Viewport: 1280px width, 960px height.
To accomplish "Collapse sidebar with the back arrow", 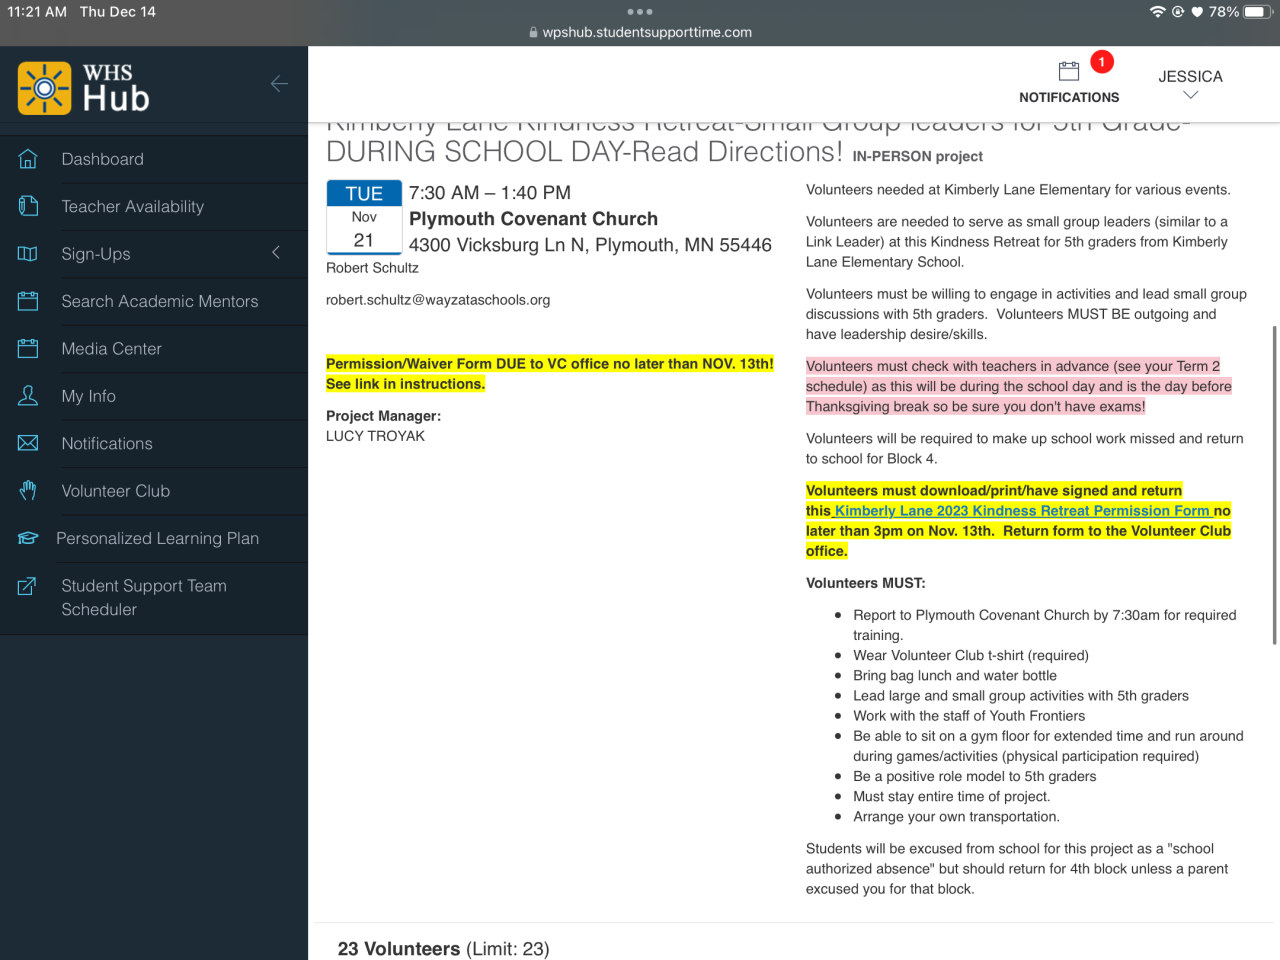I will pyautogui.click(x=280, y=84).
